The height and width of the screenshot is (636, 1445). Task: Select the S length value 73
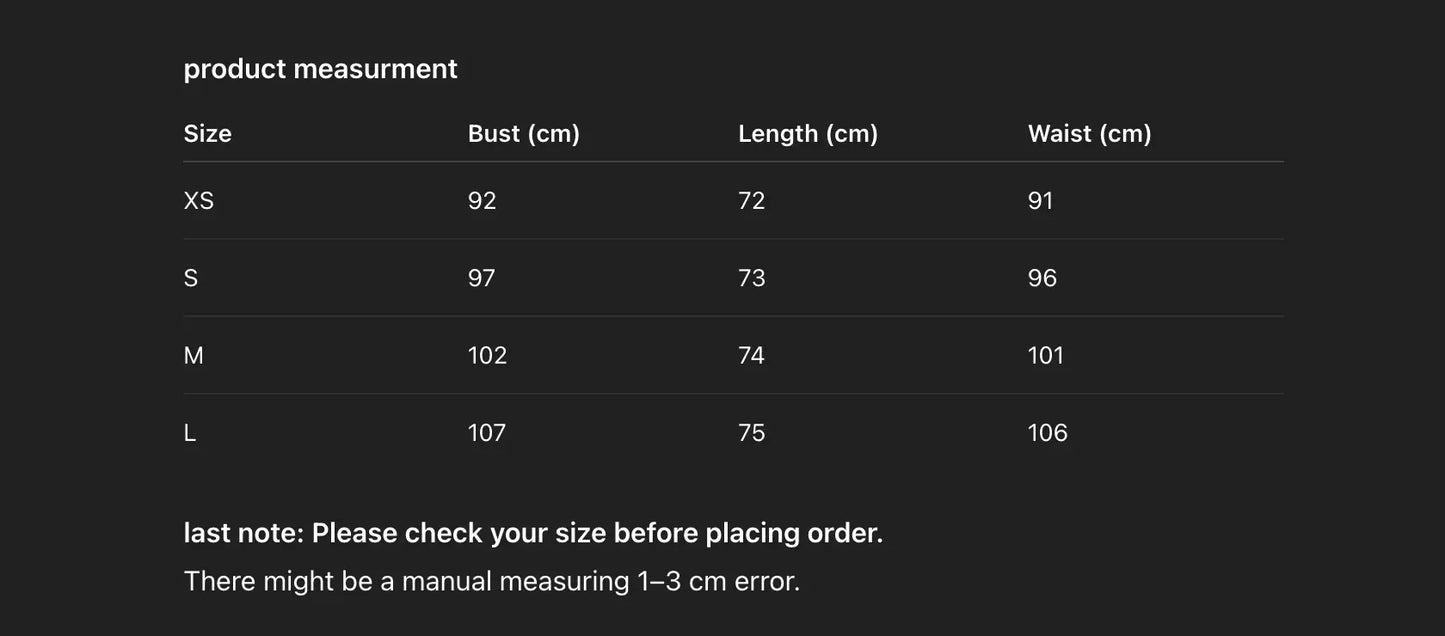tap(752, 278)
